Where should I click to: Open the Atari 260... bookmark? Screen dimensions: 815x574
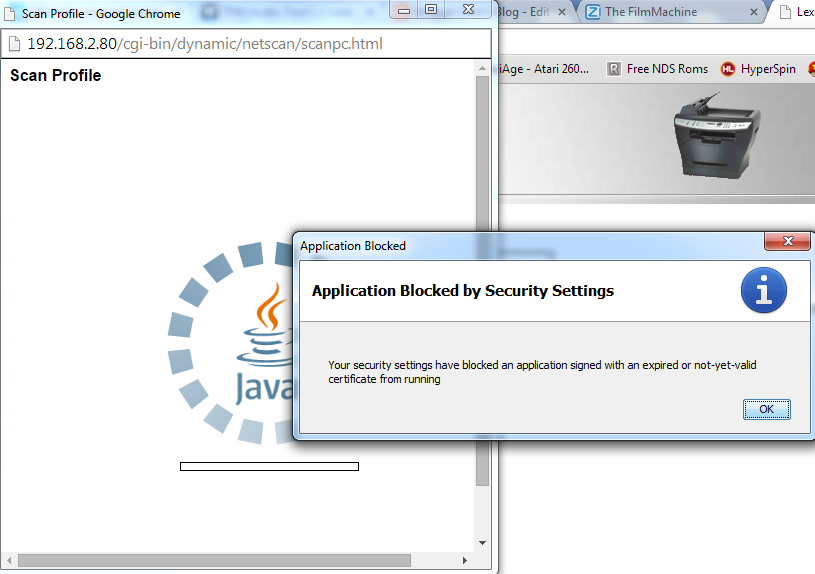[x=544, y=69]
